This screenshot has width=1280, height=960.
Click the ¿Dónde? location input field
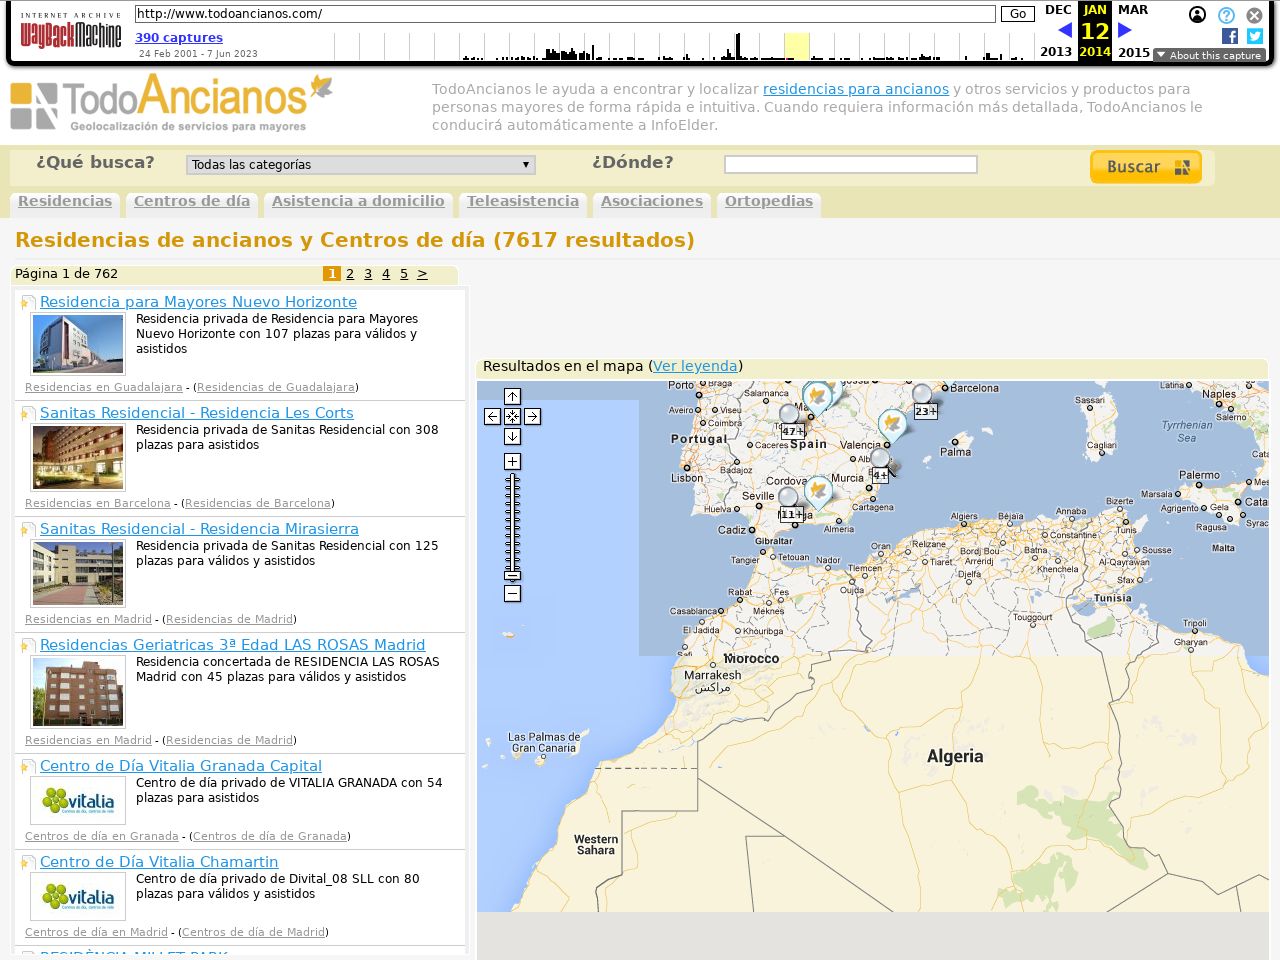point(850,165)
